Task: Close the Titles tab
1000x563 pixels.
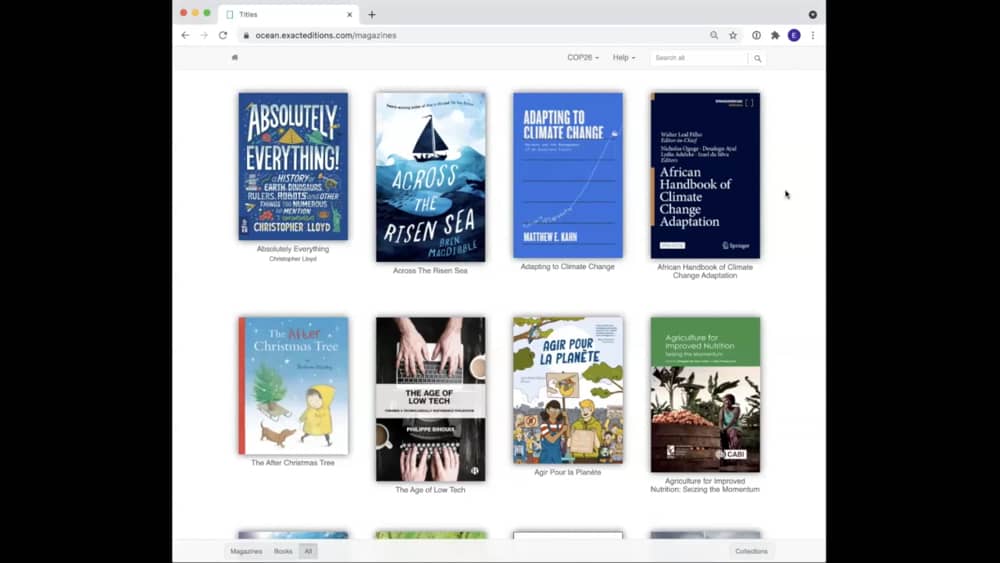Action: pyautogui.click(x=349, y=14)
